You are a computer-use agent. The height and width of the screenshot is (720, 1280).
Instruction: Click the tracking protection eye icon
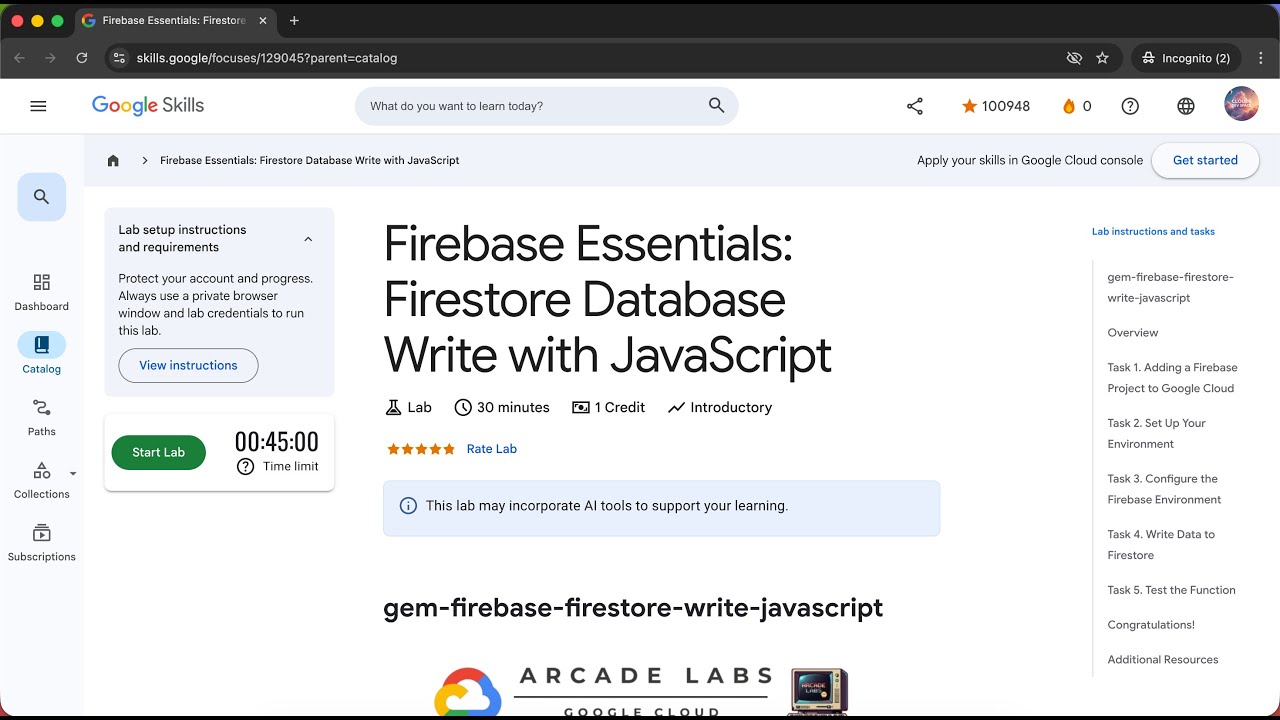tap(1074, 58)
